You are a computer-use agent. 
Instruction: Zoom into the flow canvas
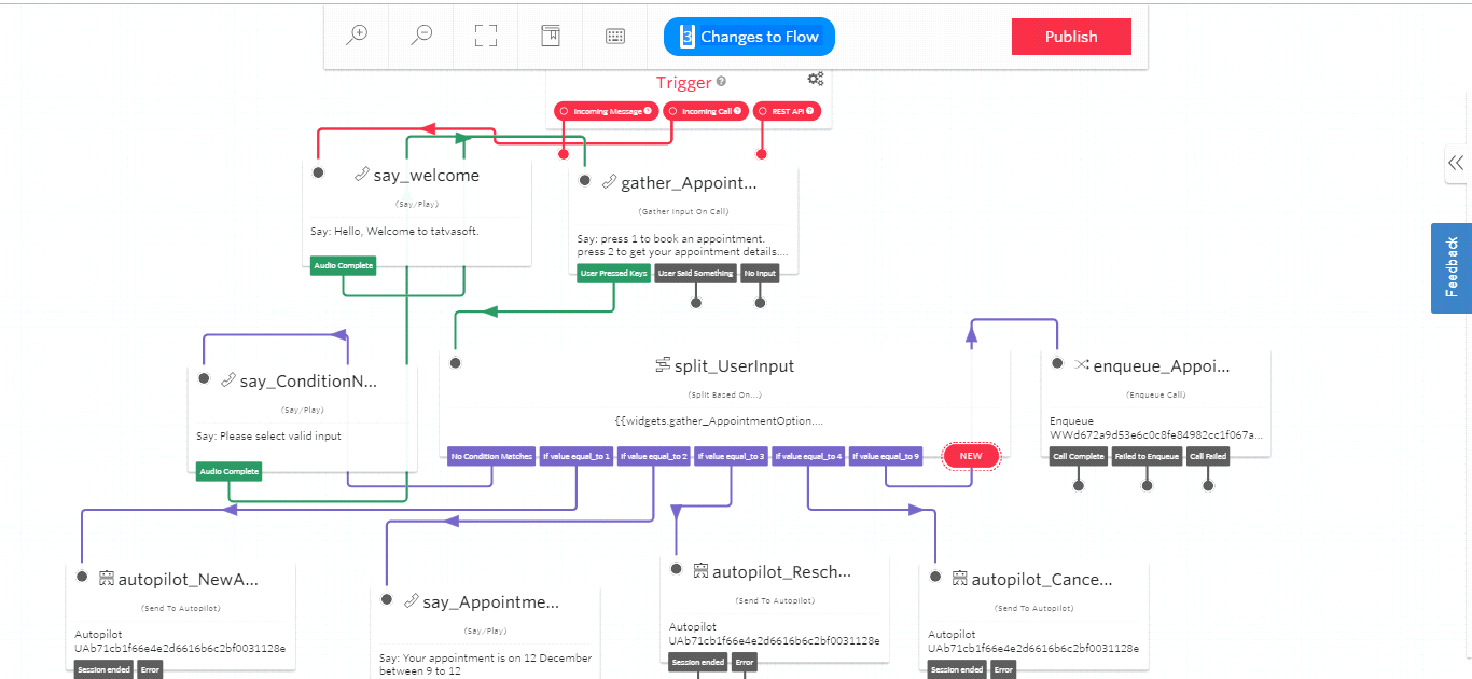355,33
